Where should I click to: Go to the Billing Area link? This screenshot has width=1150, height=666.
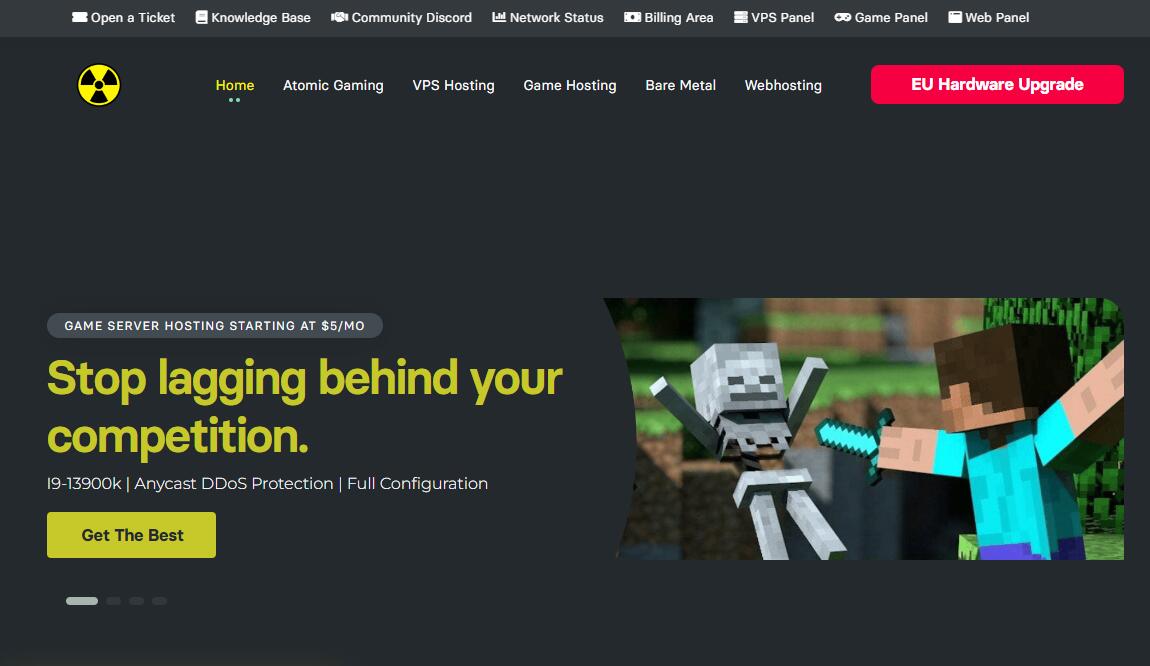pyautogui.click(x=669, y=17)
